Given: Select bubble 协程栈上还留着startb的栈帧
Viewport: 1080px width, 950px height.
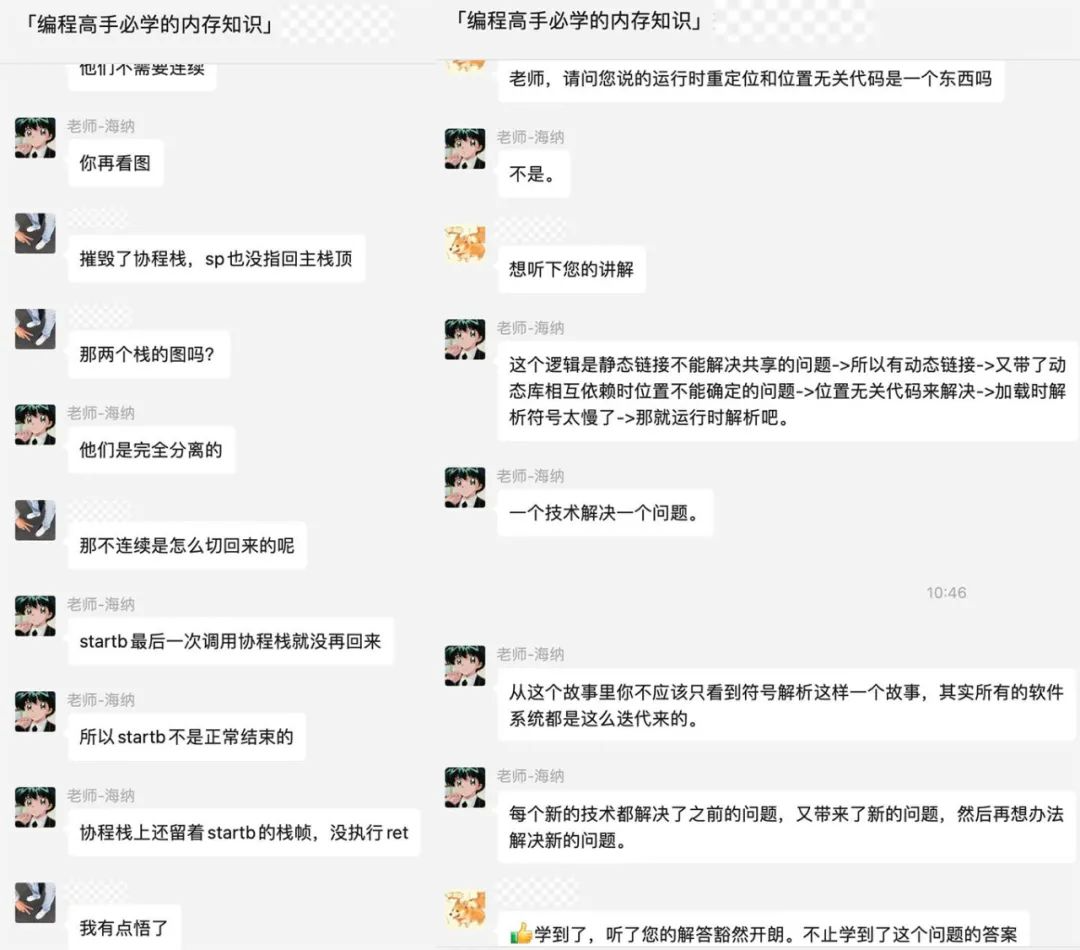Looking at the screenshot, I should 244,832.
